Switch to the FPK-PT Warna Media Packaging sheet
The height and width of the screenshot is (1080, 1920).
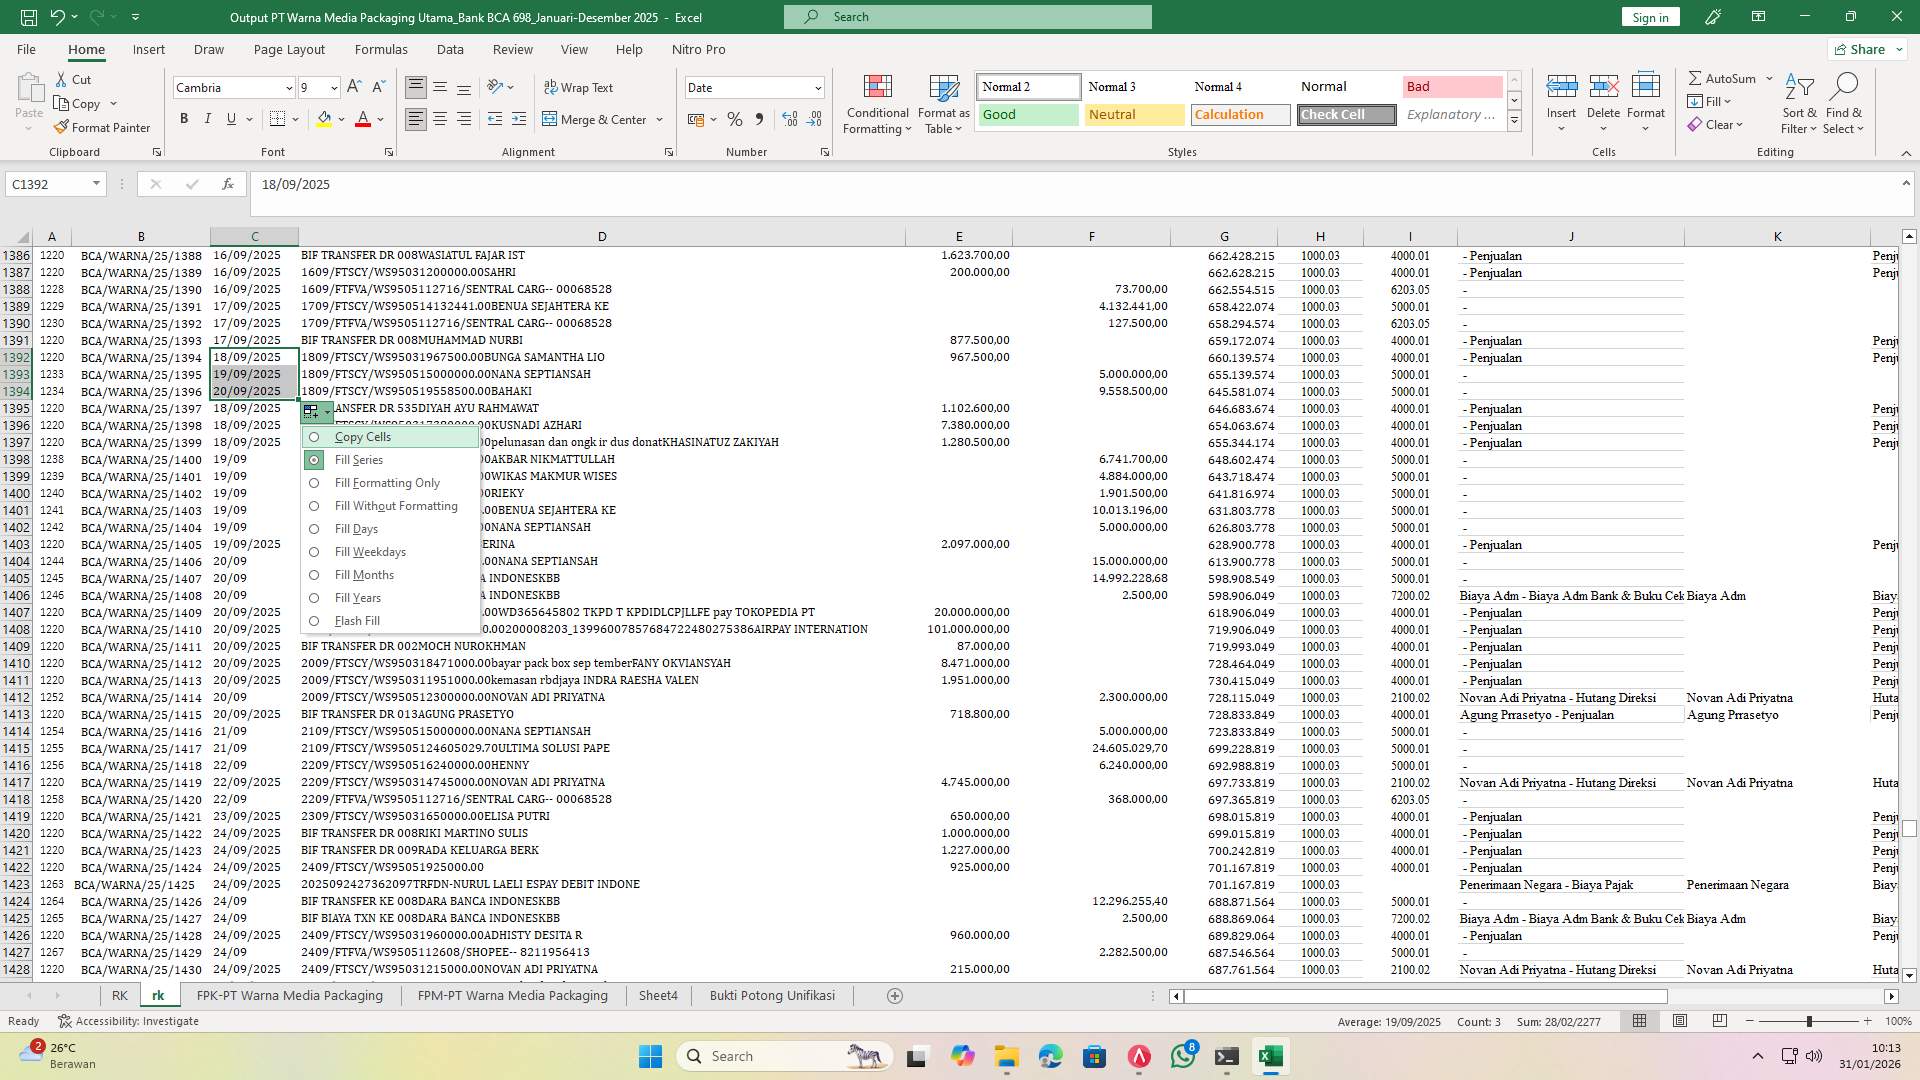point(289,995)
